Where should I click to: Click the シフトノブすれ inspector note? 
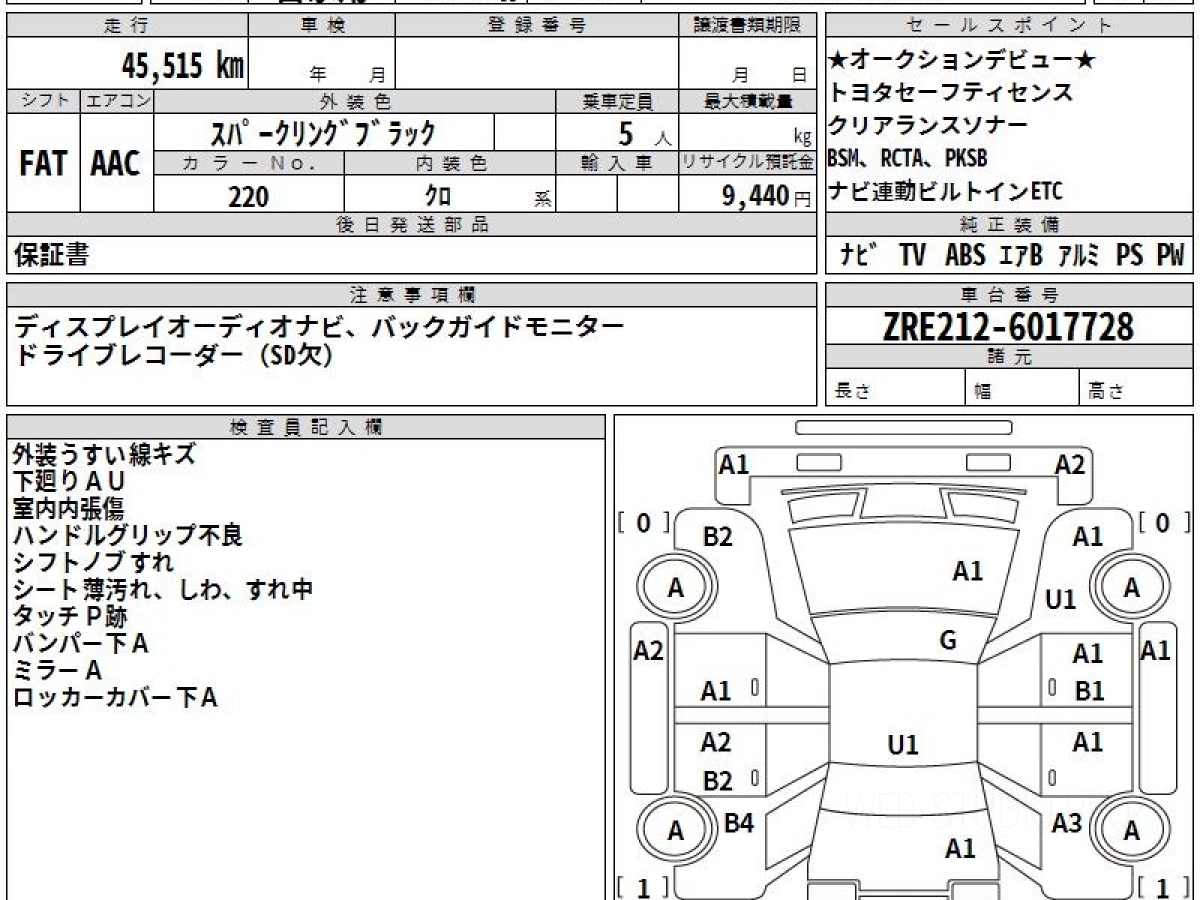[93, 563]
